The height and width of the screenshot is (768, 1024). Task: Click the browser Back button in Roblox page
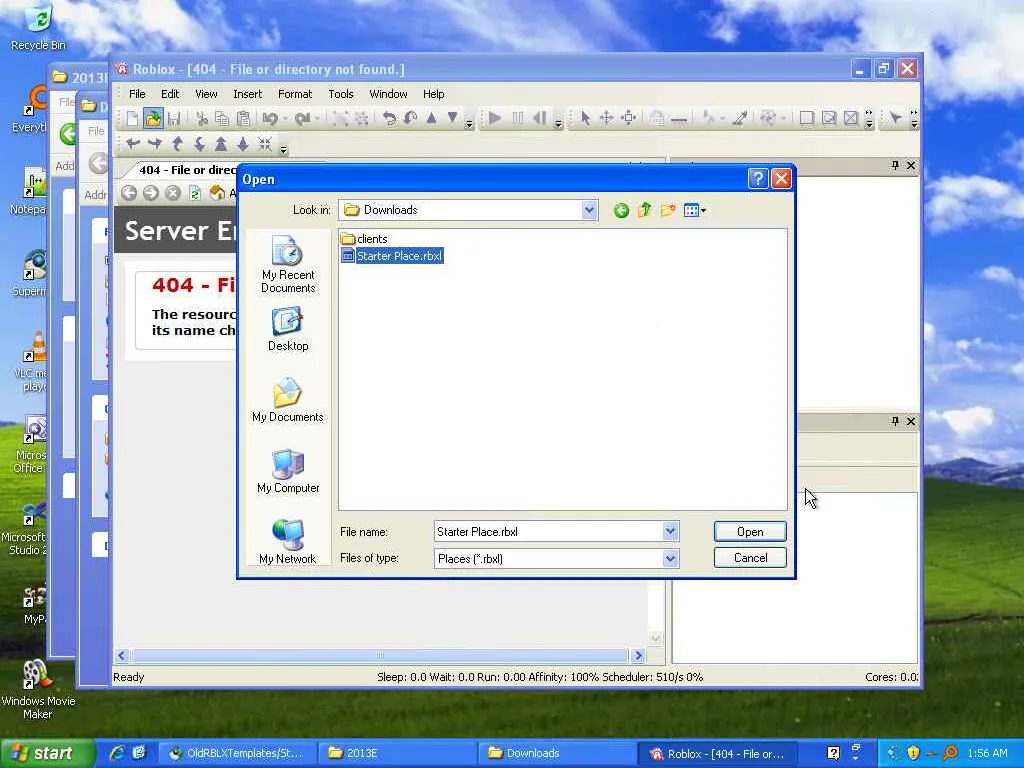click(129, 193)
